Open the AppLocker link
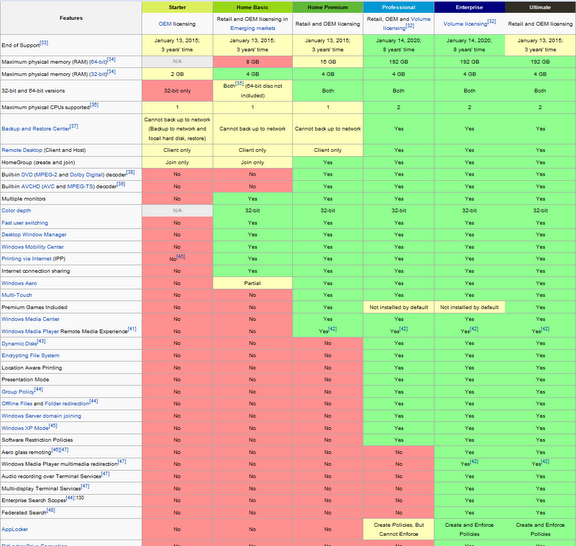The width and height of the screenshot is (576, 546). click(x=15, y=529)
